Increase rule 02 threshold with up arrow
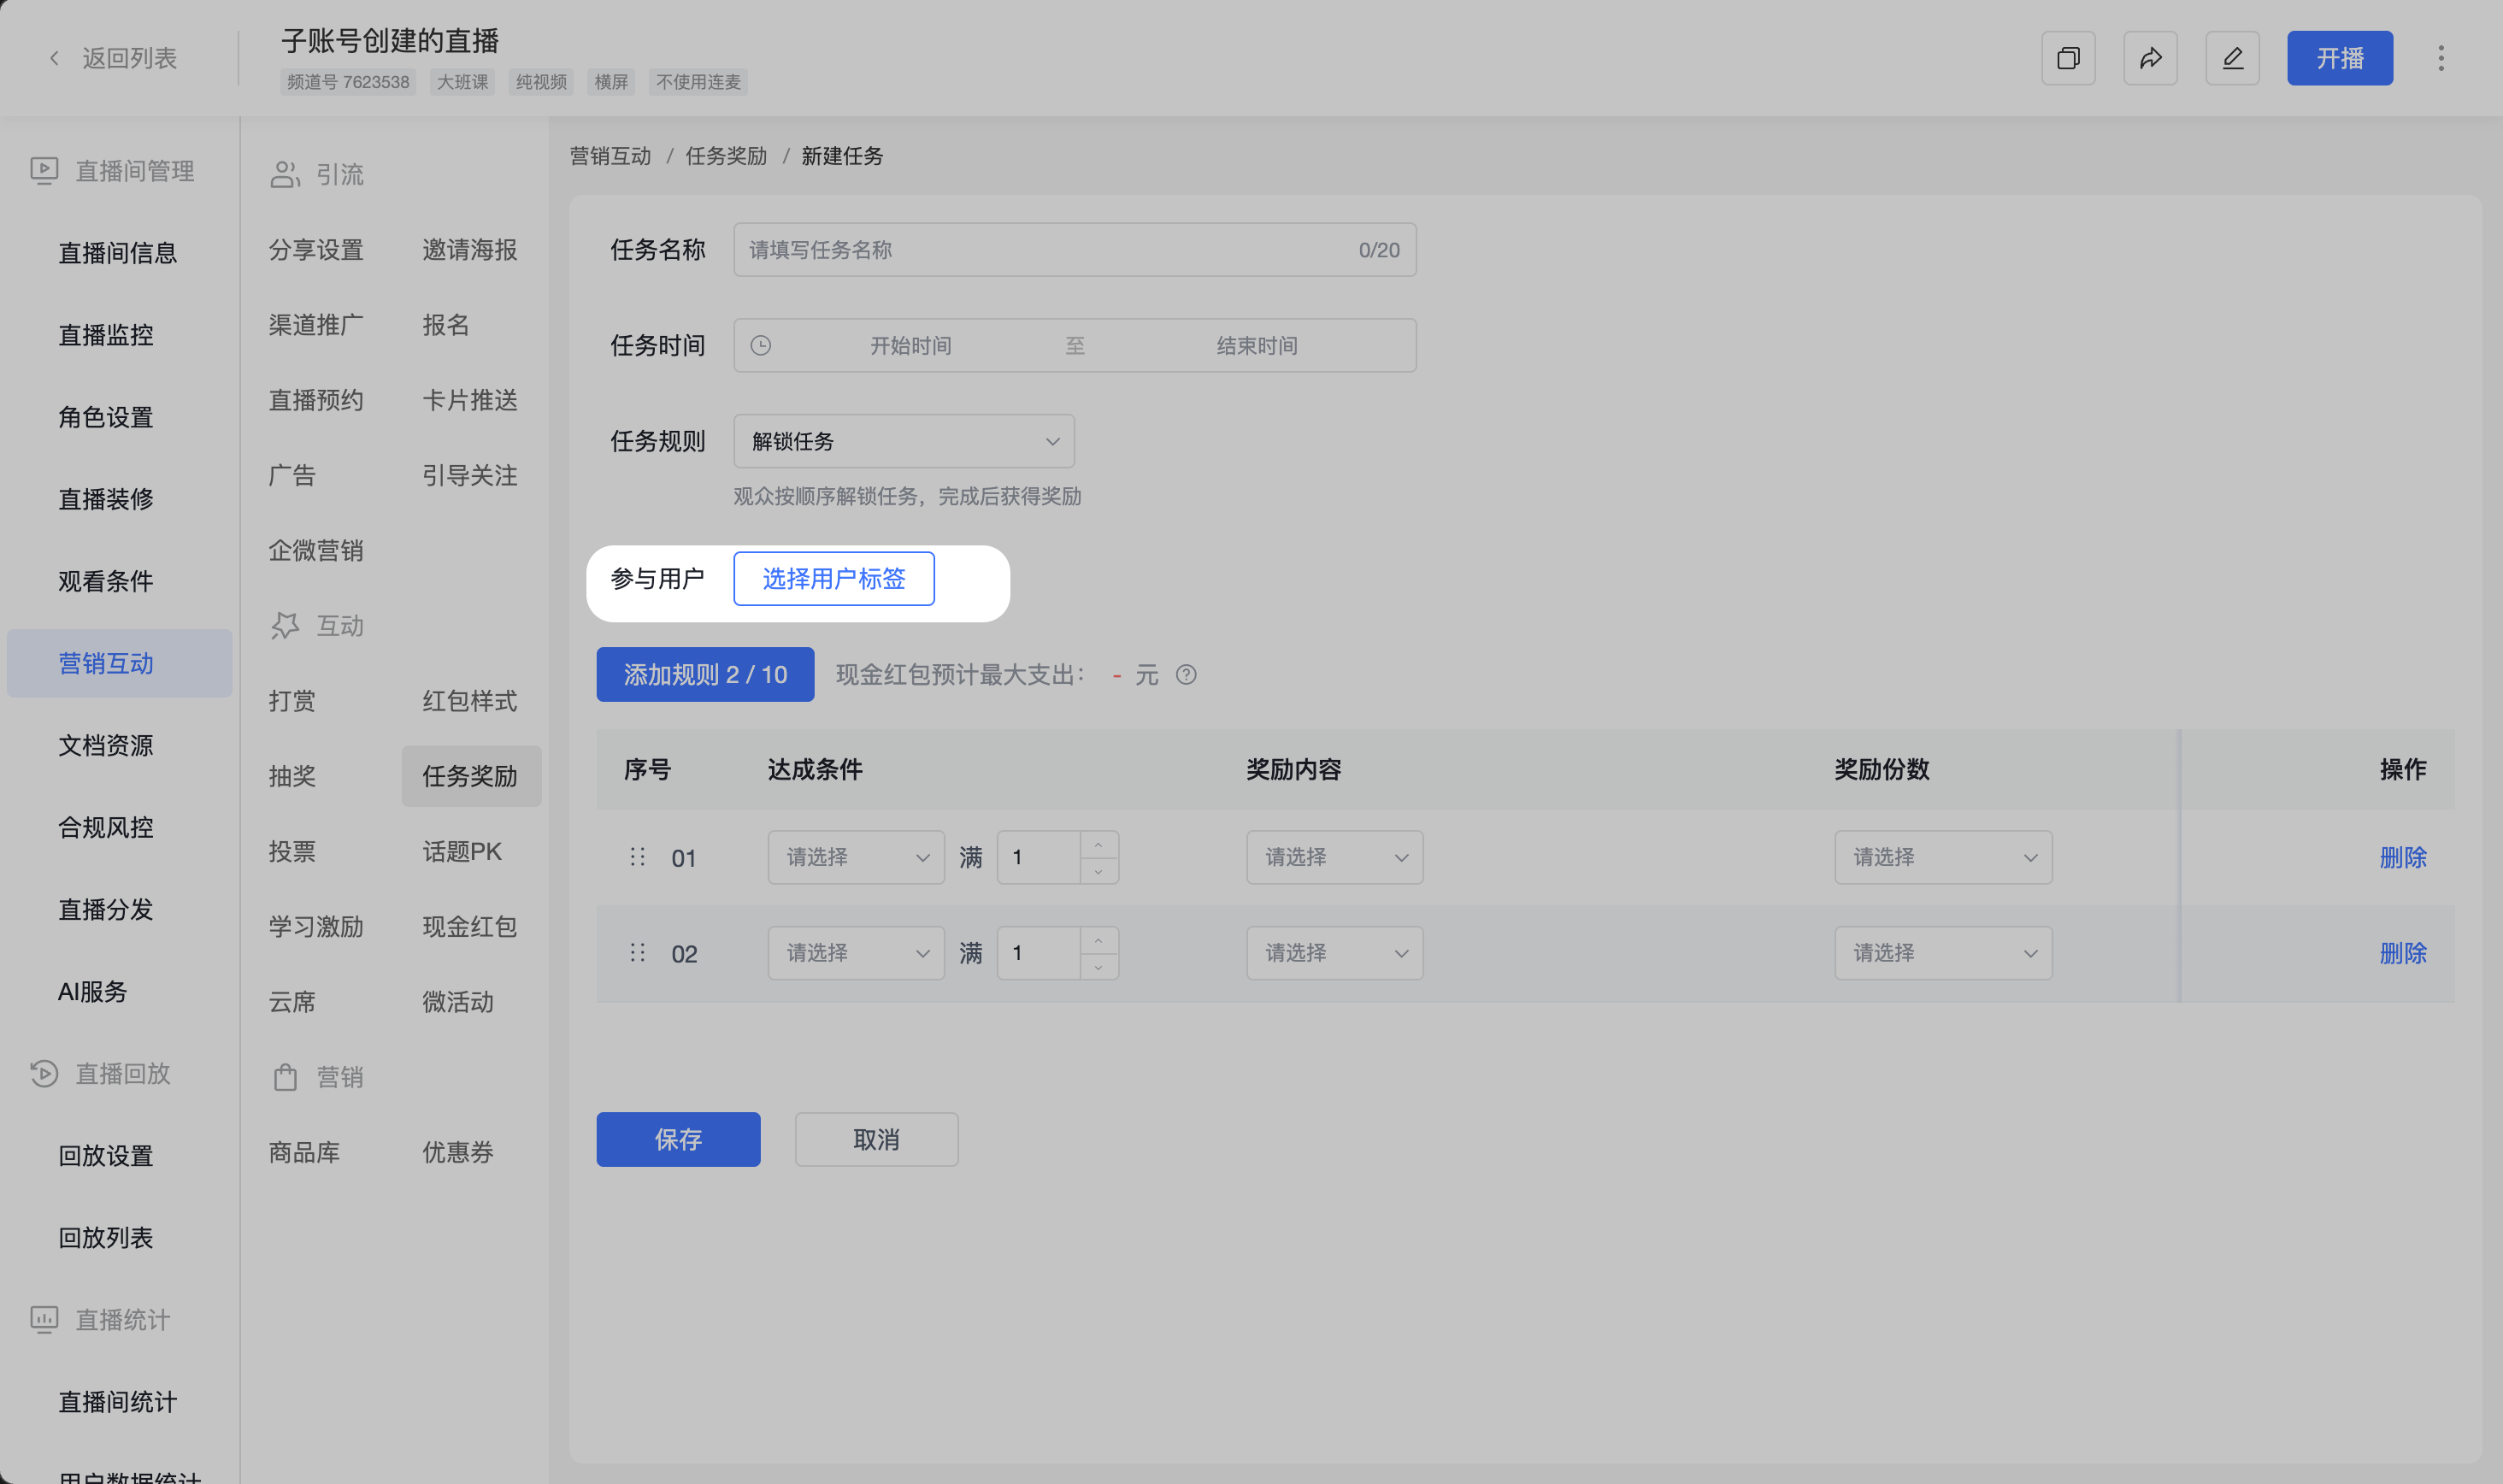The width and height of the screenshot is (2503, 1484). [x=1099, y=941]
